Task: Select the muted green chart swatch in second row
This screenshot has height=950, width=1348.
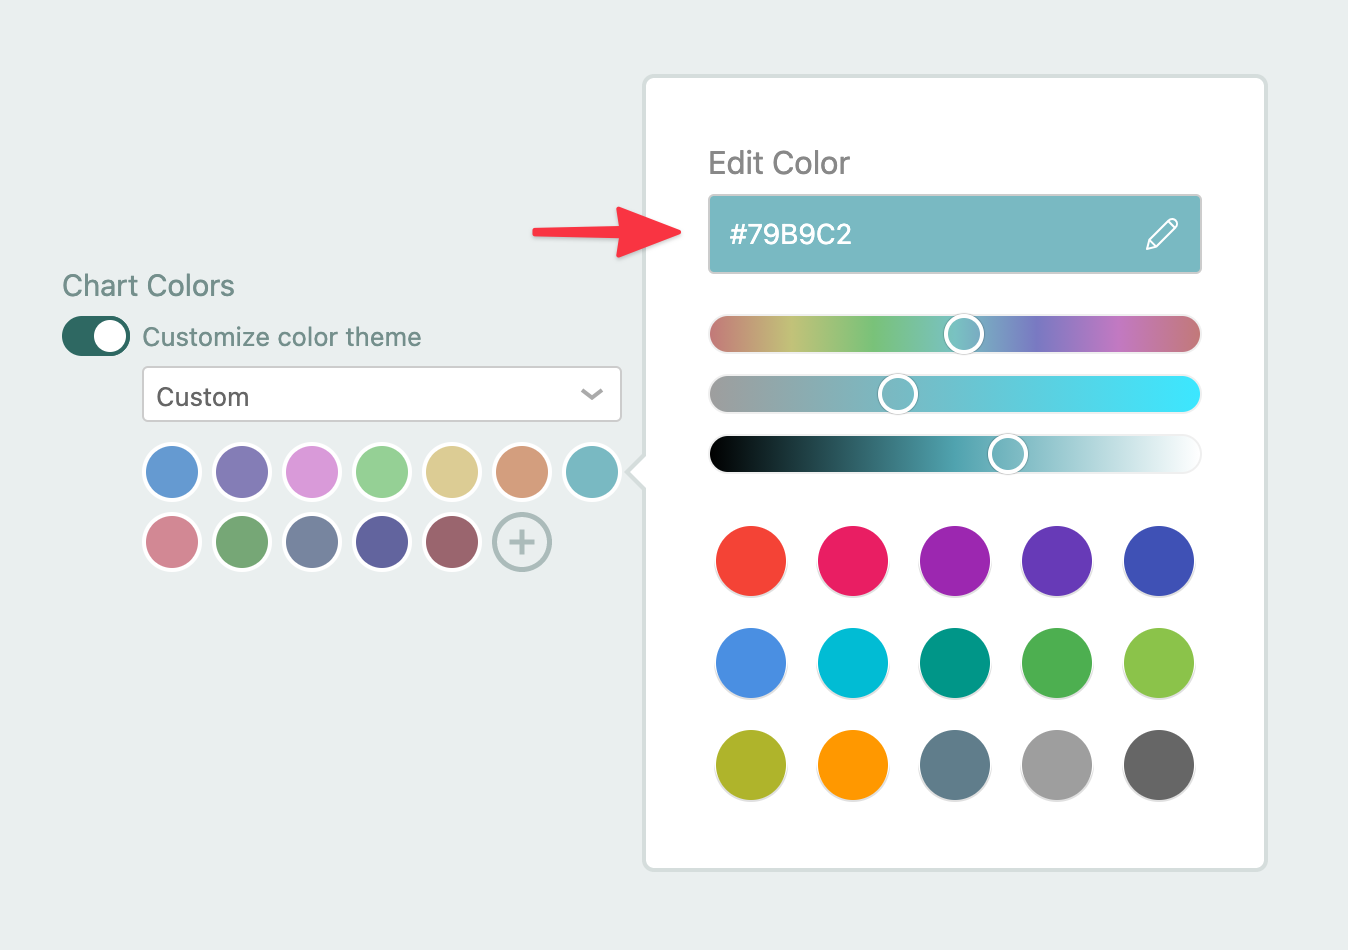Action: point(242,542)
